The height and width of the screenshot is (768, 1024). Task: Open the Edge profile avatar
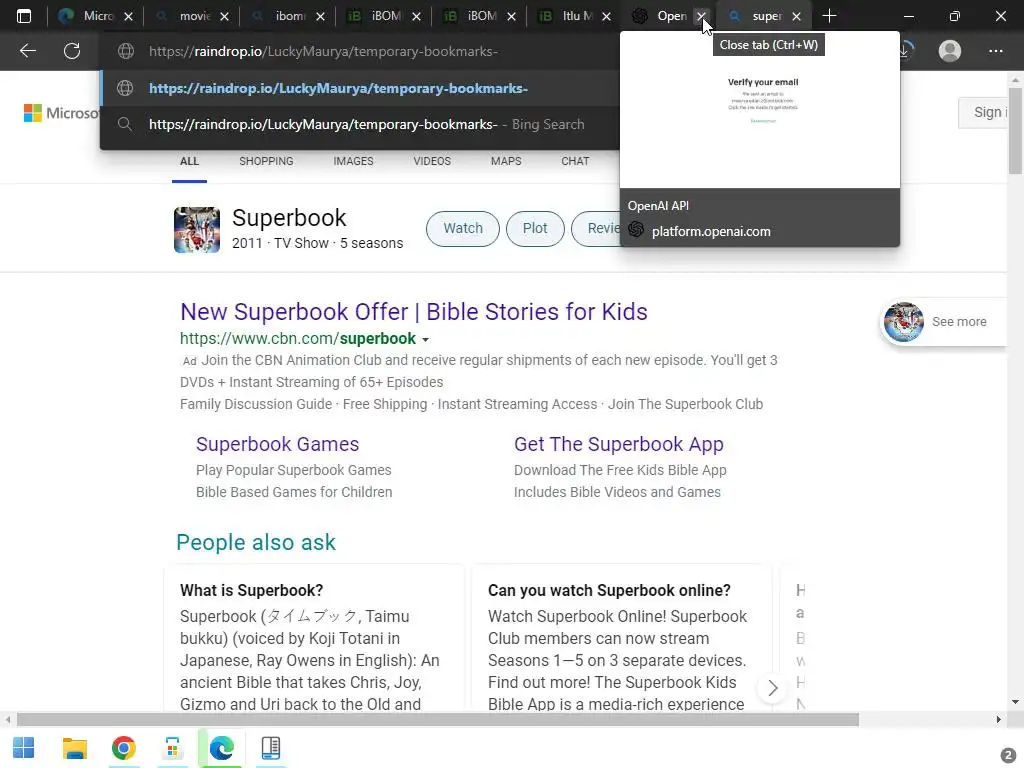pyautogui.click(x=950, y=51)
